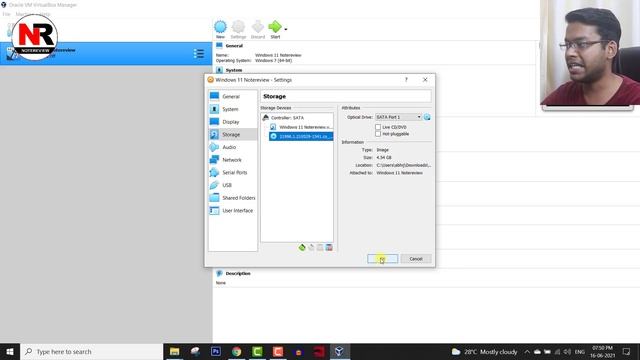Click Cancel button in Settings dialog
The image size is (640, 360).
(x=416, y=259)
